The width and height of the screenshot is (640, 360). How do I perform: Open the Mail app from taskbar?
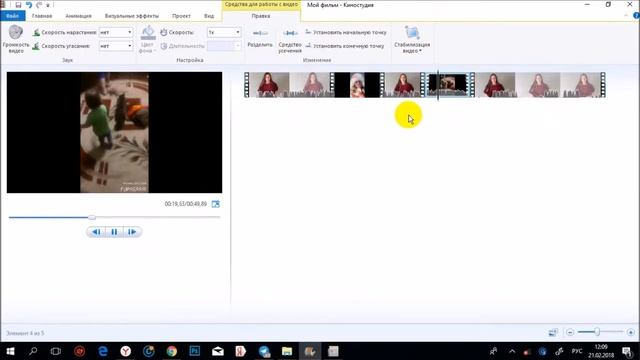point(218,351)
